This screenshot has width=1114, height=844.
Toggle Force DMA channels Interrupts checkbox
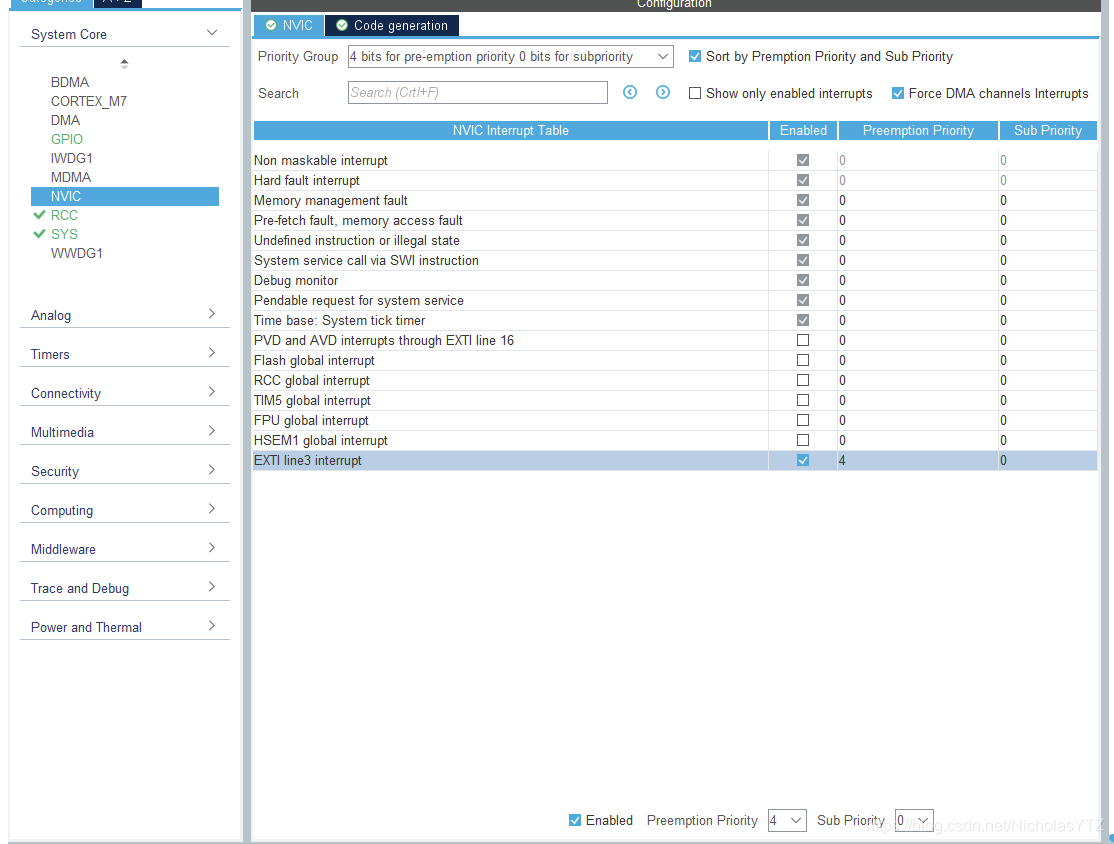pos(898,93)
